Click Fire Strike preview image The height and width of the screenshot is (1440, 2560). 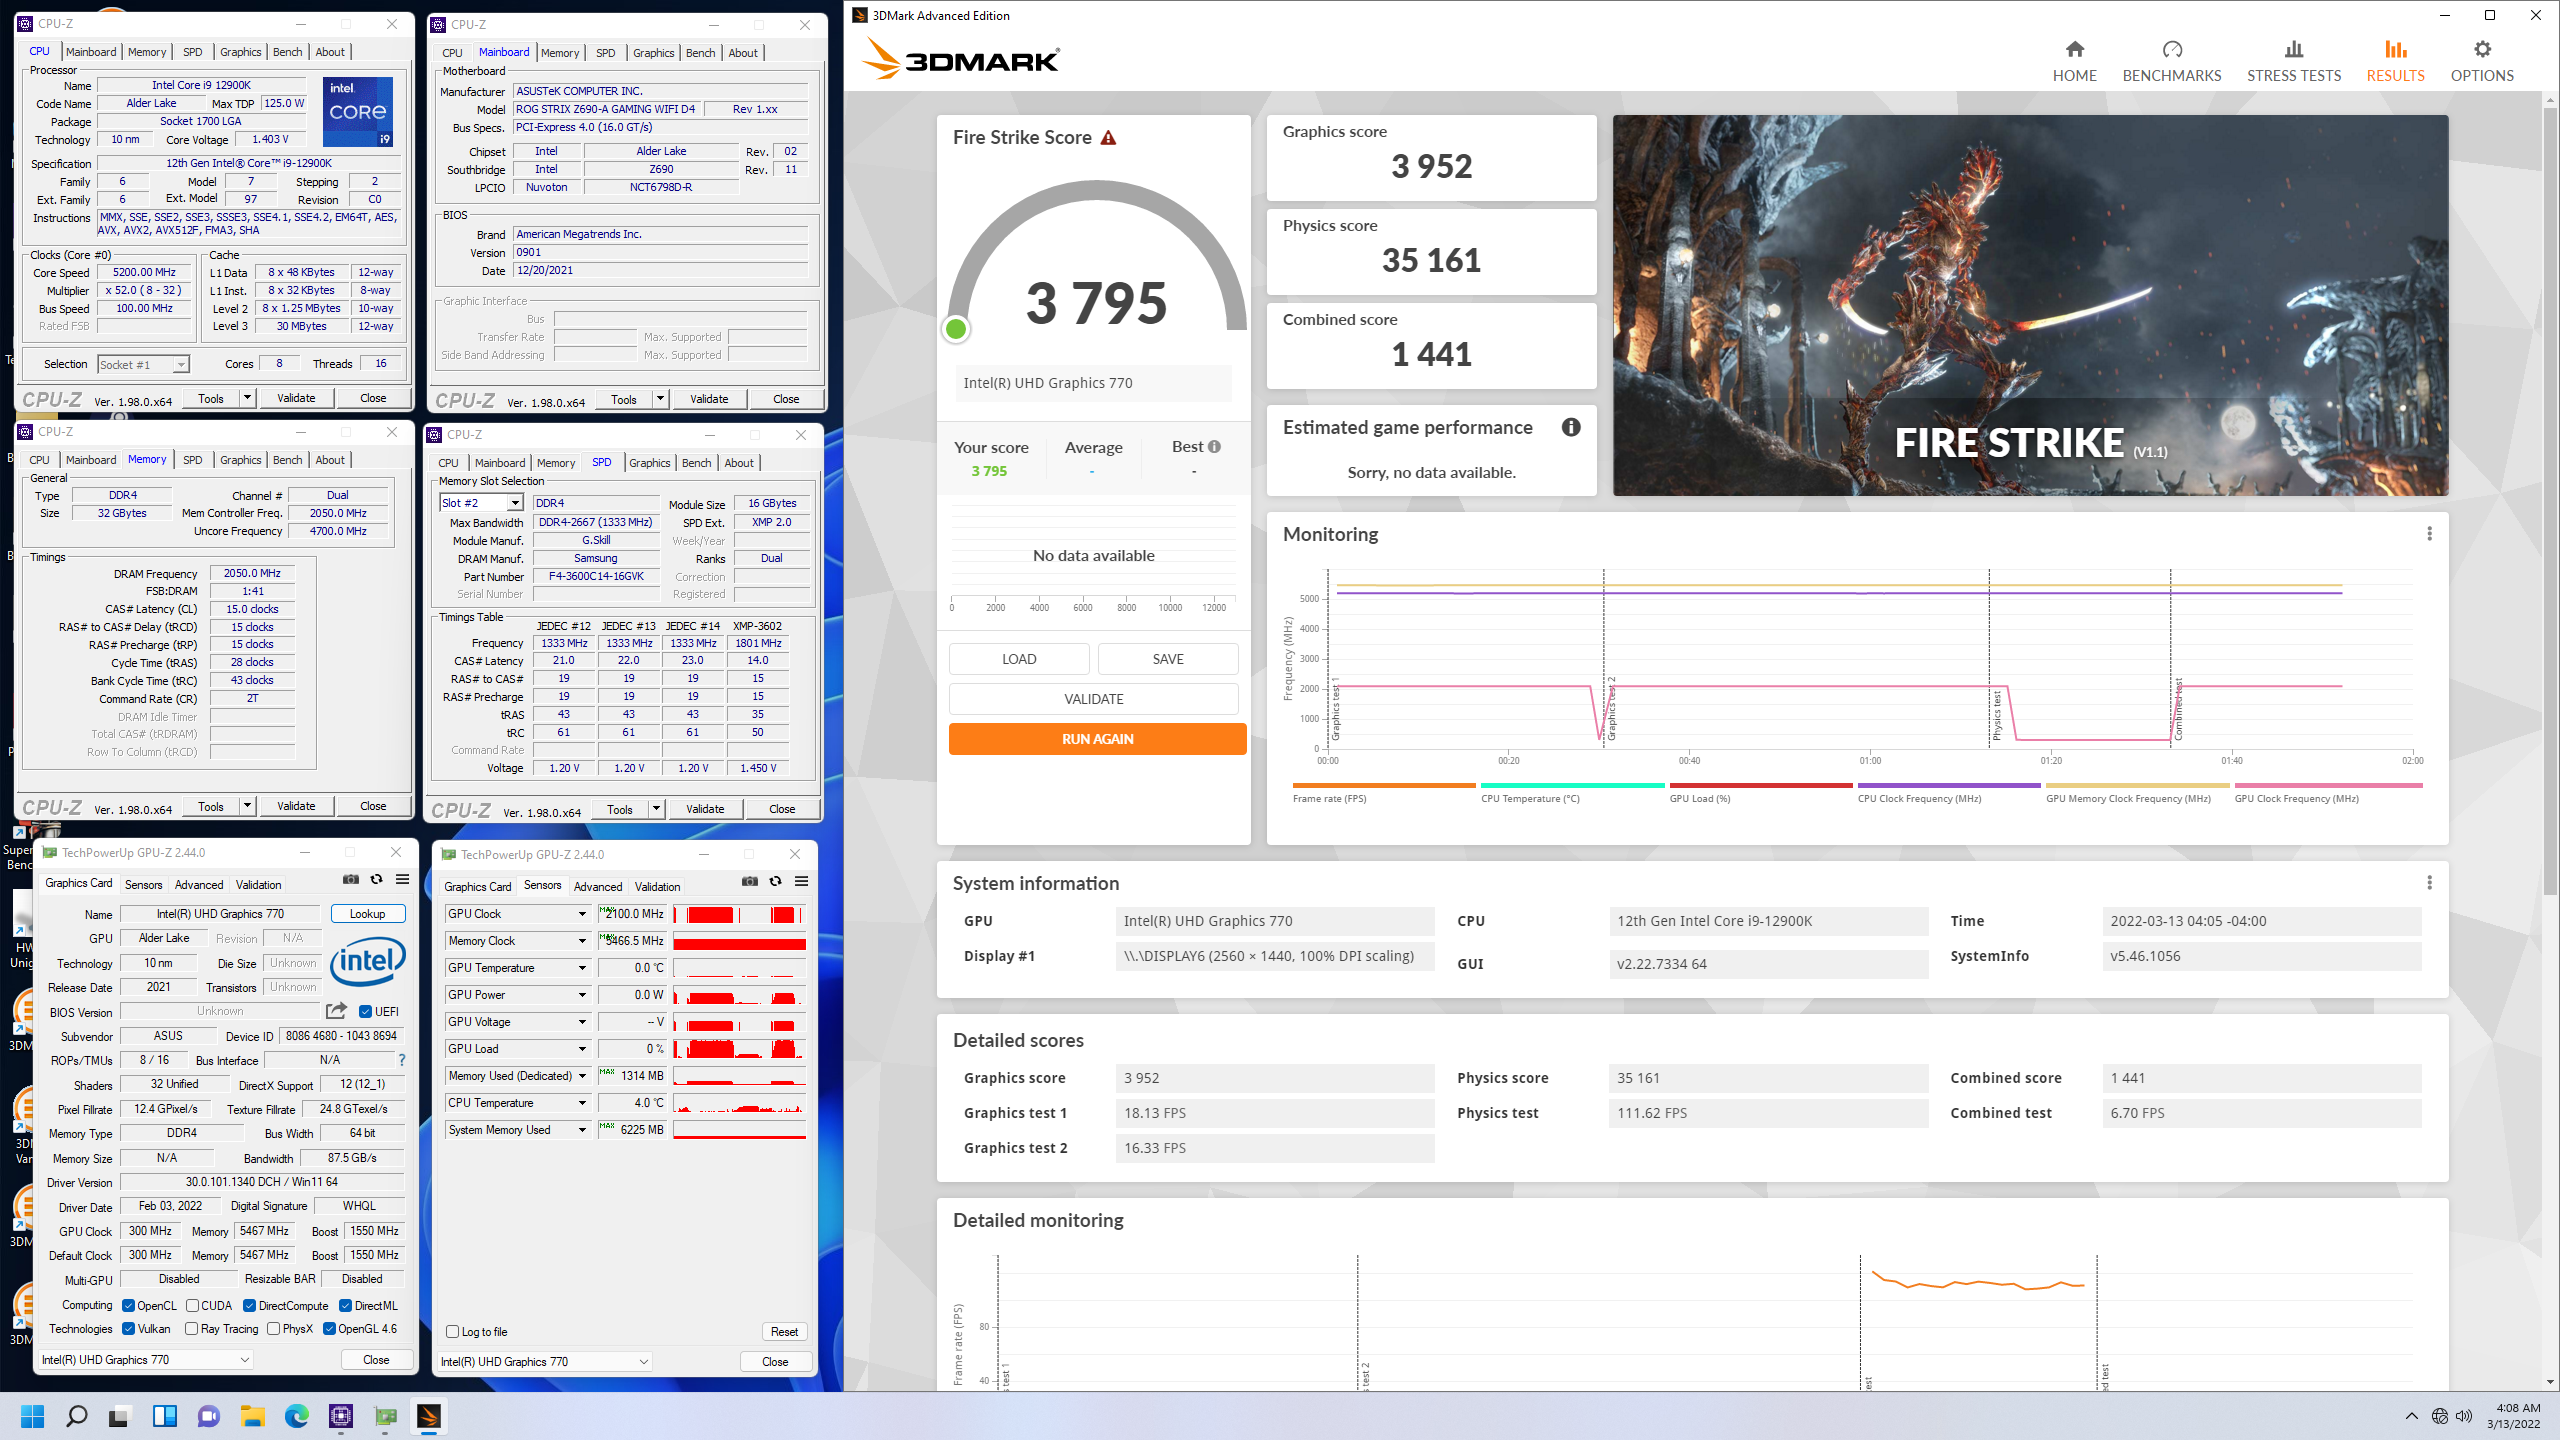[2031, 305]
